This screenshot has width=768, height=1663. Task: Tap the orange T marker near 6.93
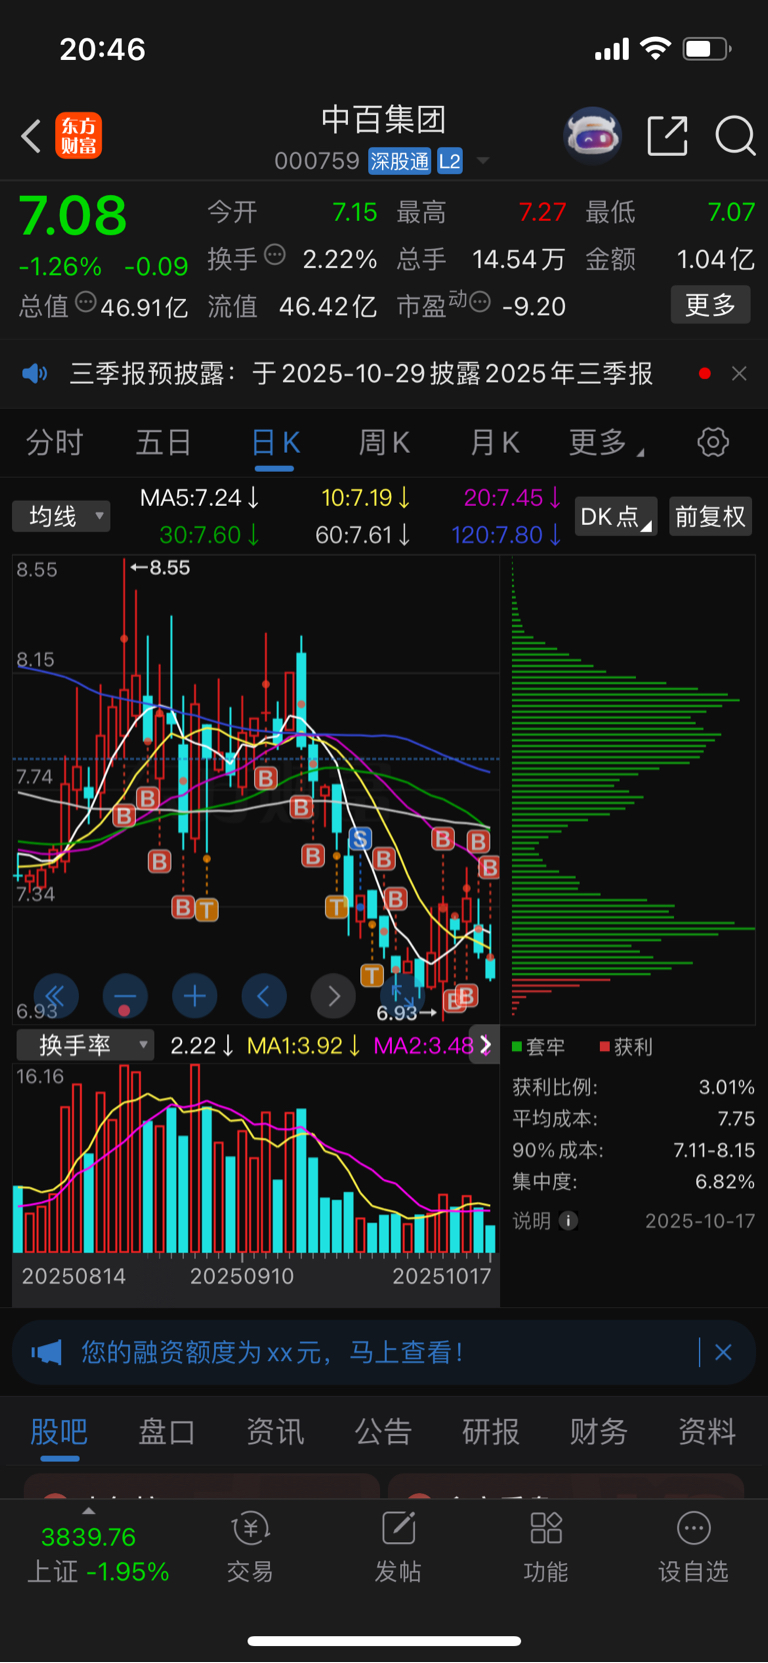pyautogui.click(x=372, y=975)
